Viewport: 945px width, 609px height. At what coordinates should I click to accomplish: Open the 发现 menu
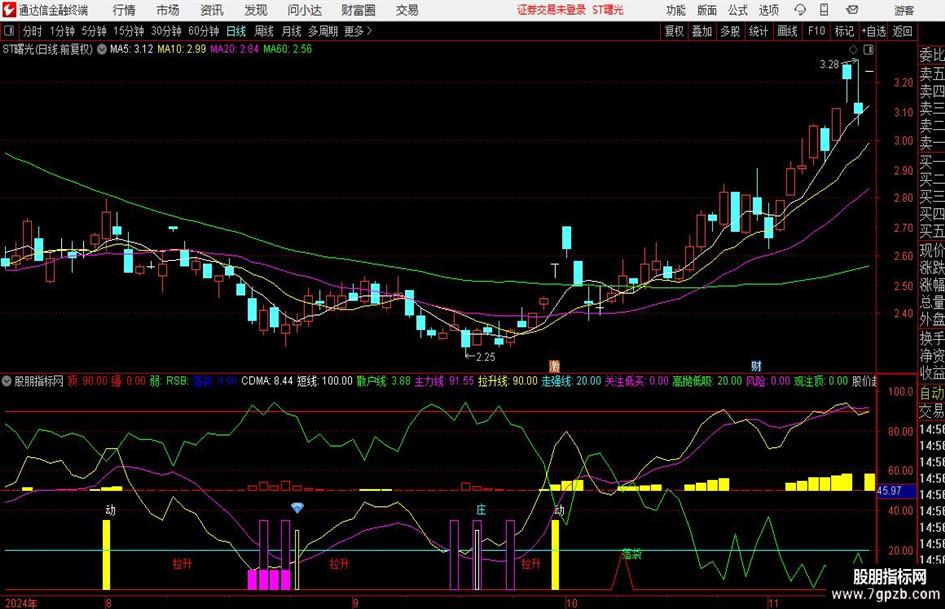click(x=256, y=10)
